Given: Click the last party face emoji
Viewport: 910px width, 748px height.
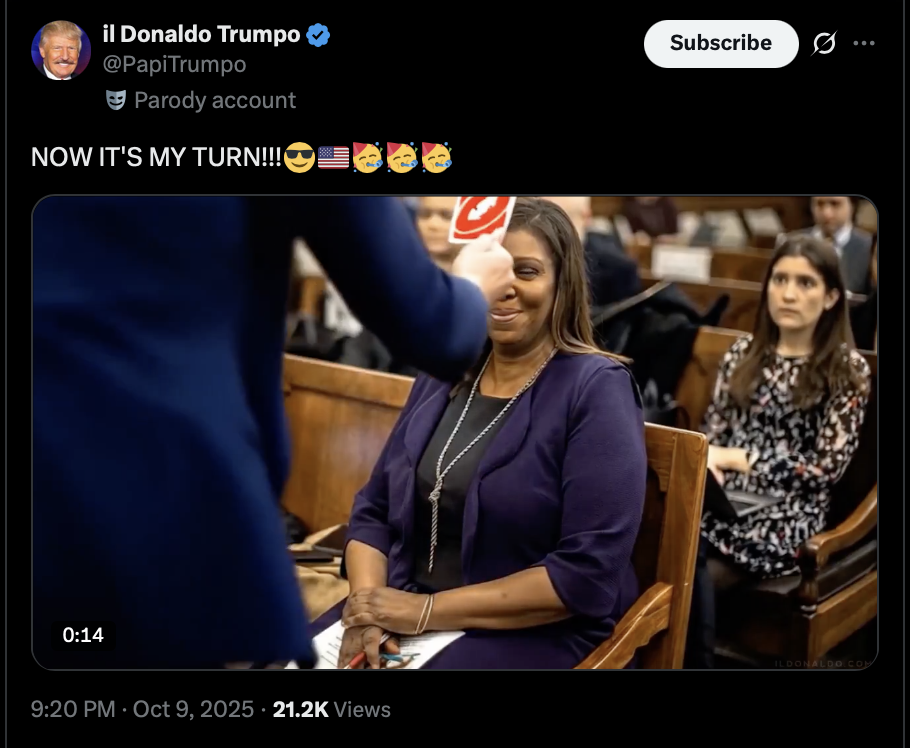Looking at the screenshot, I should [x=436, y=157].
